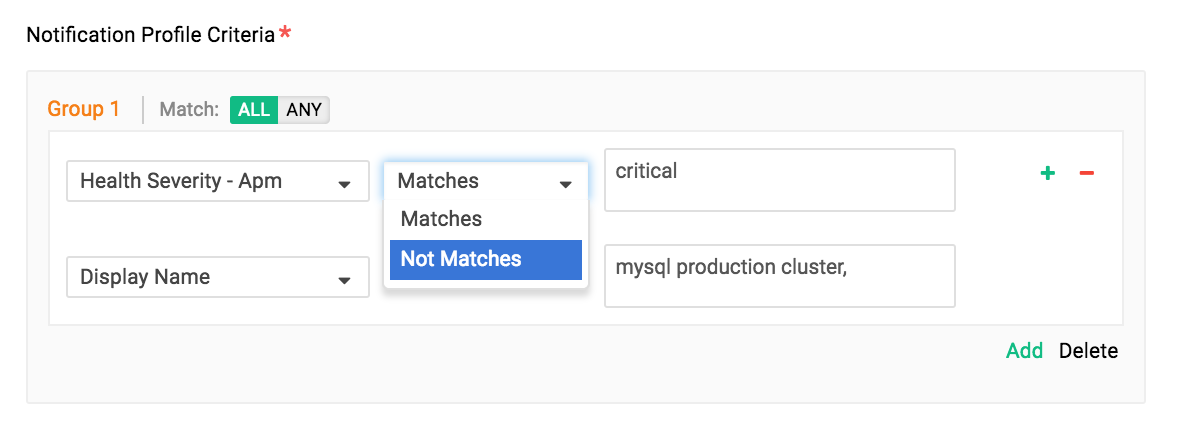Viewport: 1184px width, 422px height.
Task: Focus the text field containing critical
Action: click(780, 180)
